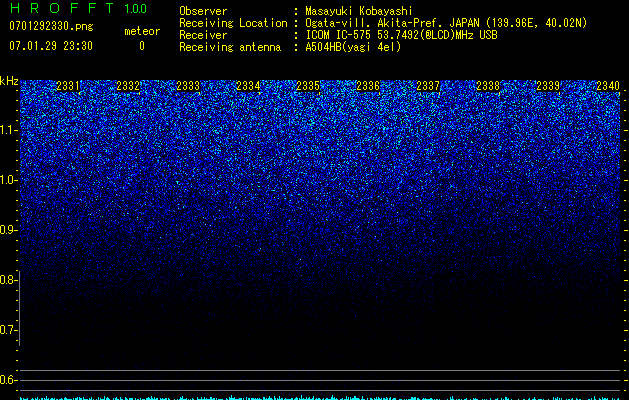The image size is (629, 400).
Task: Click the observer name Masayuki Kobayashi
Action: [359, 11]
